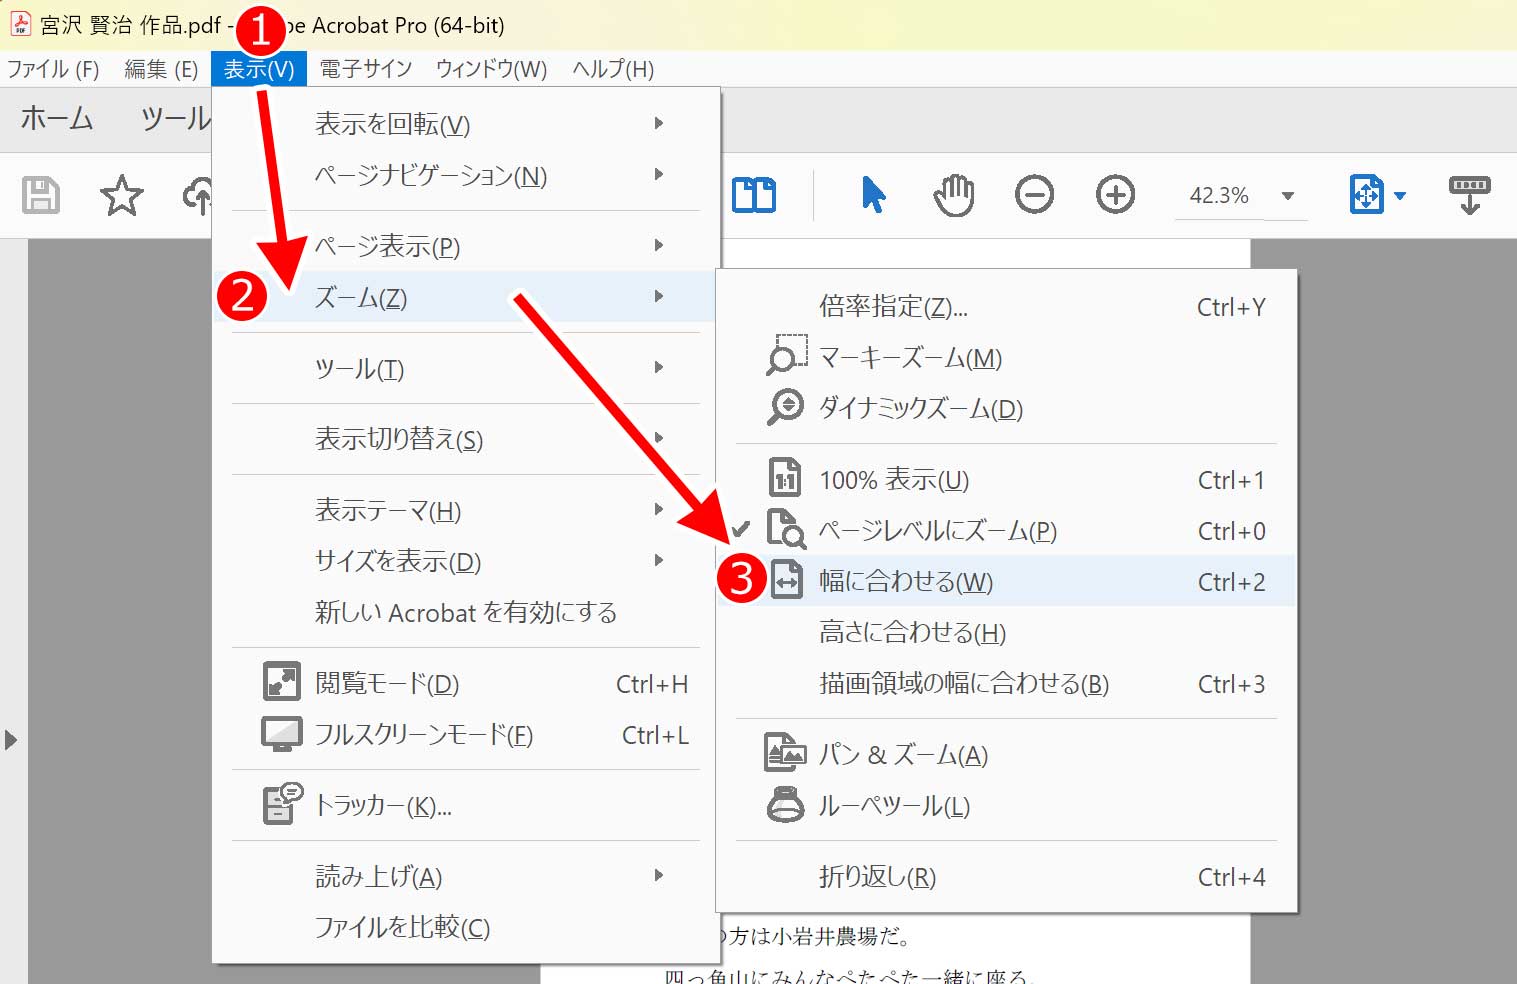Click the scrolling mode keyboard-arrow icon
This screenshot has height=984, width=1517.
coord(1469,195)
